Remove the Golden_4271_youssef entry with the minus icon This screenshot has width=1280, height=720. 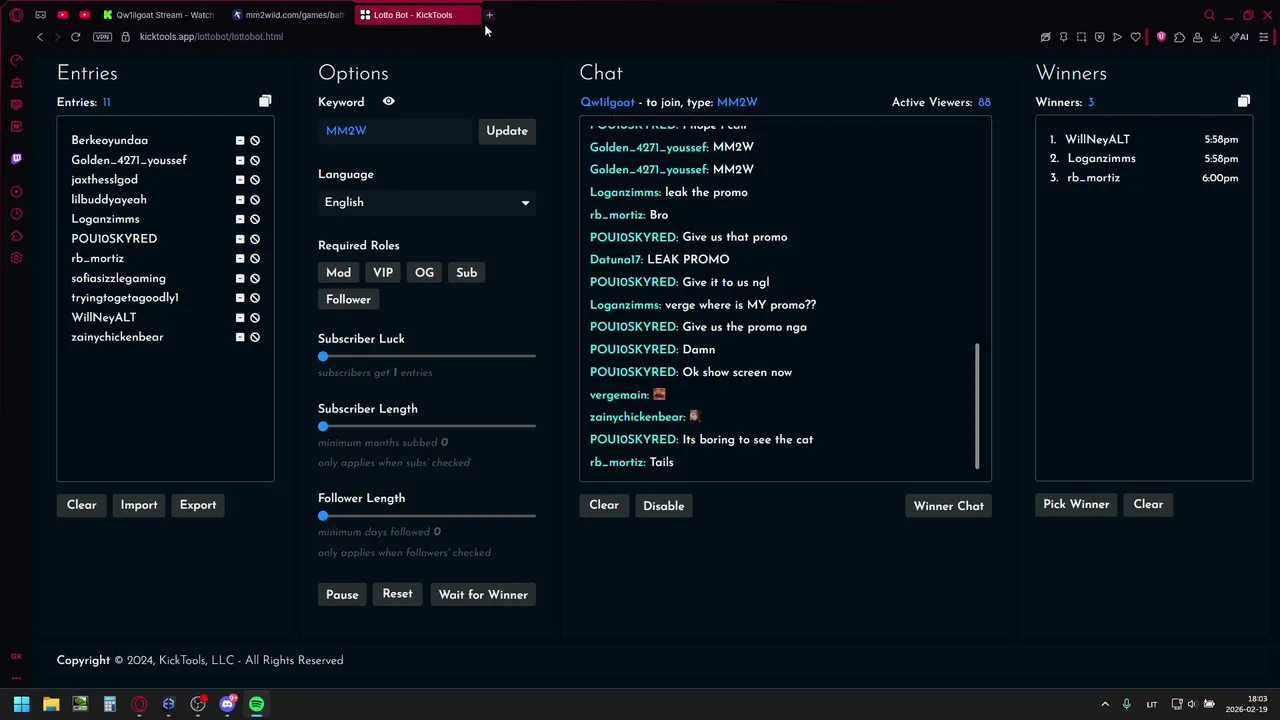pyautogui.click(x=240, y=160)
